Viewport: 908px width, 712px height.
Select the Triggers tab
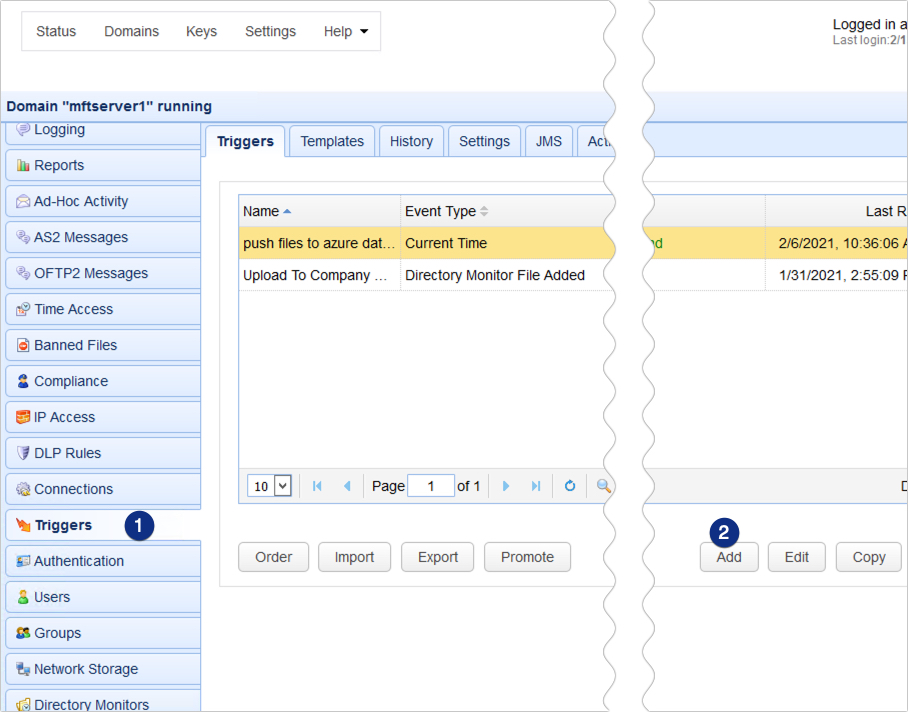[245, 141]
